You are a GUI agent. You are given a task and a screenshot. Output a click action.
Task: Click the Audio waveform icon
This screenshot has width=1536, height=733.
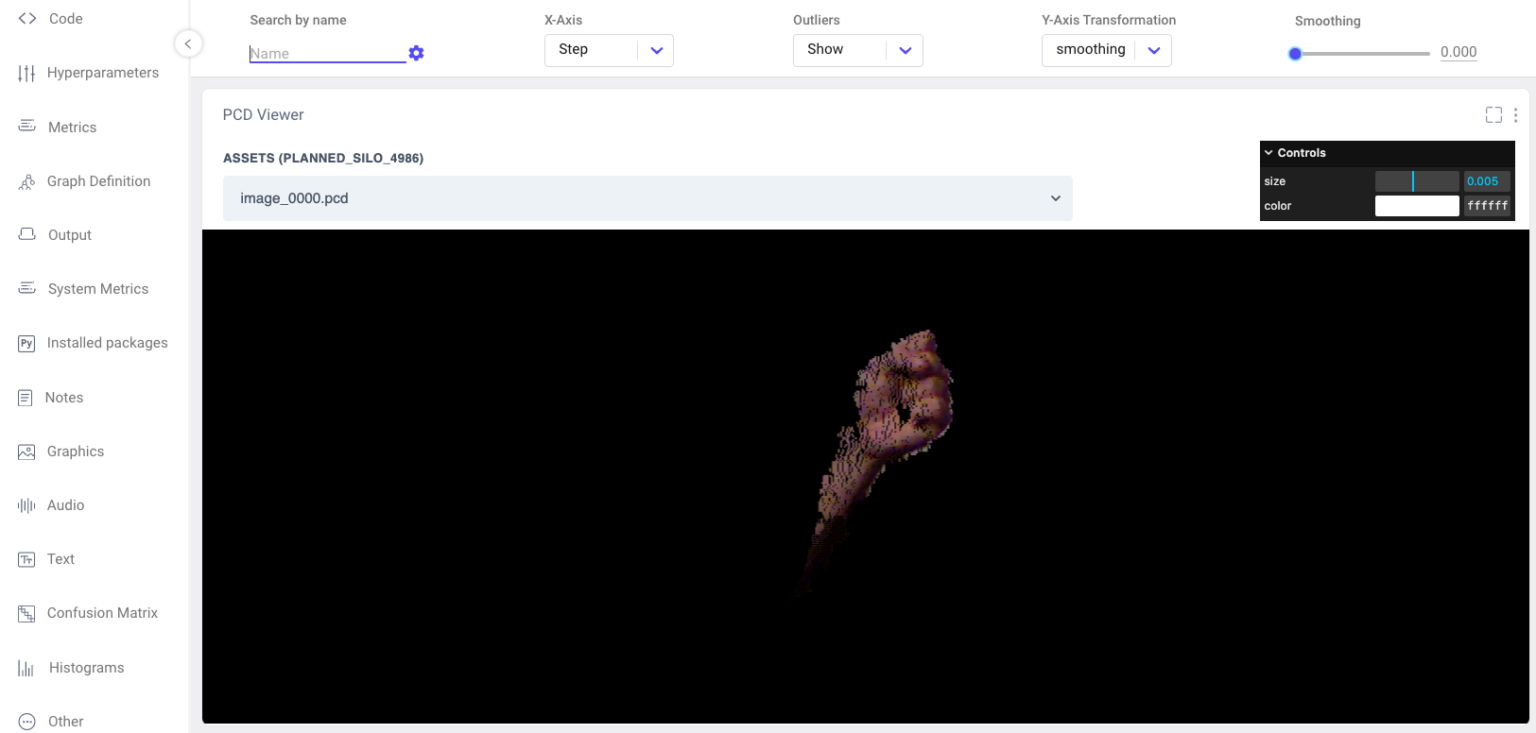[x=27, y=505]
